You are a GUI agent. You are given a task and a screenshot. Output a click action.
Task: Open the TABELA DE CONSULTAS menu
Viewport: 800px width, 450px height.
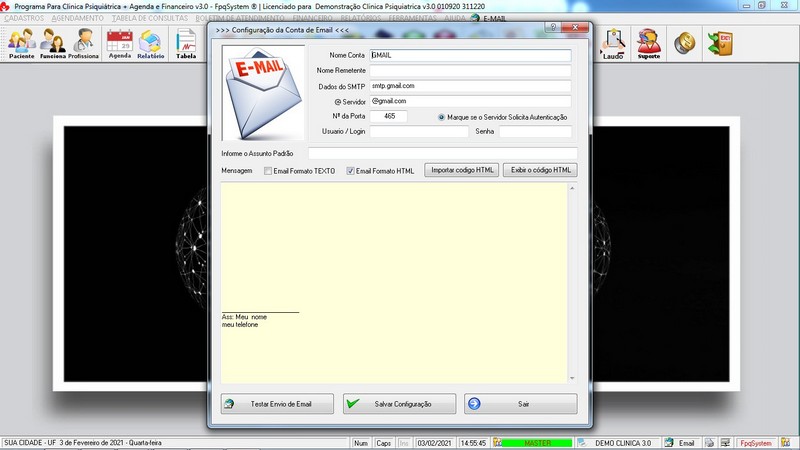[150, 18]
